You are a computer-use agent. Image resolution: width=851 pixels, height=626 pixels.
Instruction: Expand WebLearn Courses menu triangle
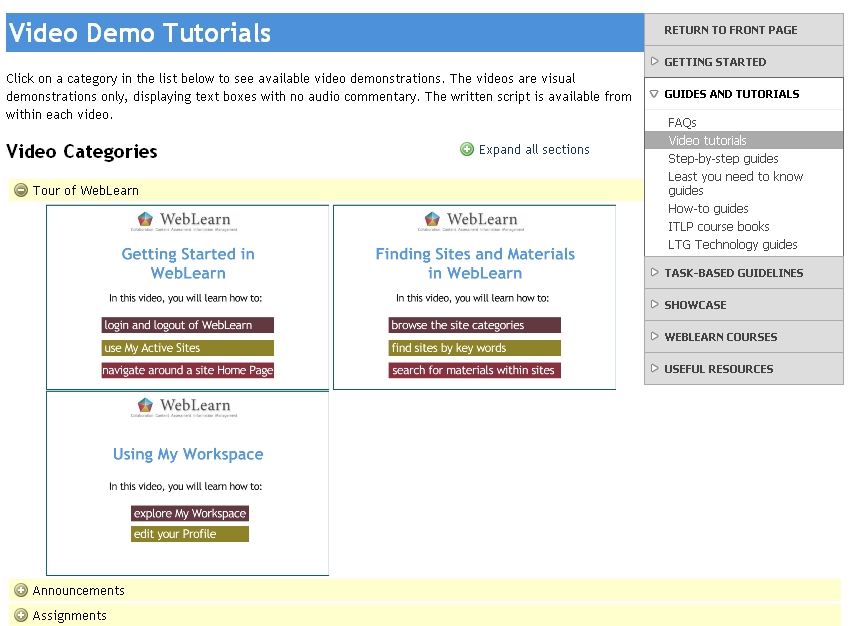pyautogui.click(x=655, y=337)
